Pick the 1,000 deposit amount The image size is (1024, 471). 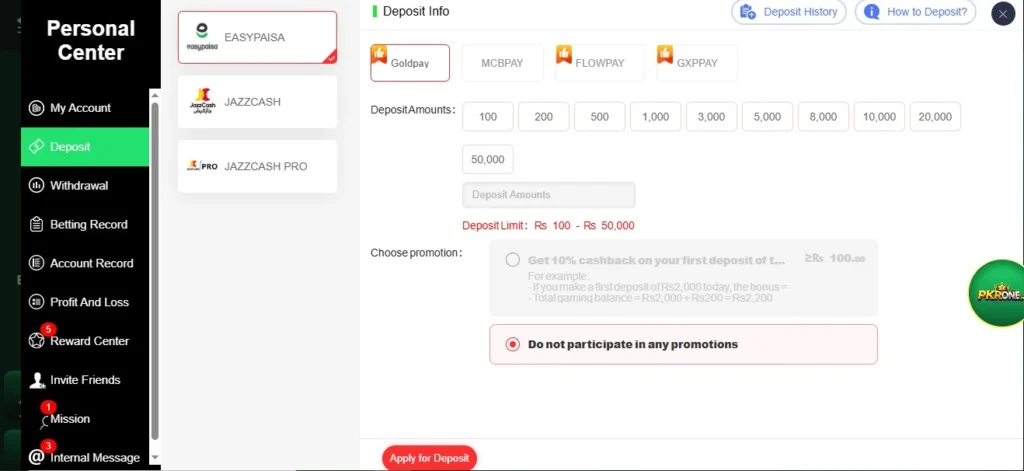click(656, 117)
